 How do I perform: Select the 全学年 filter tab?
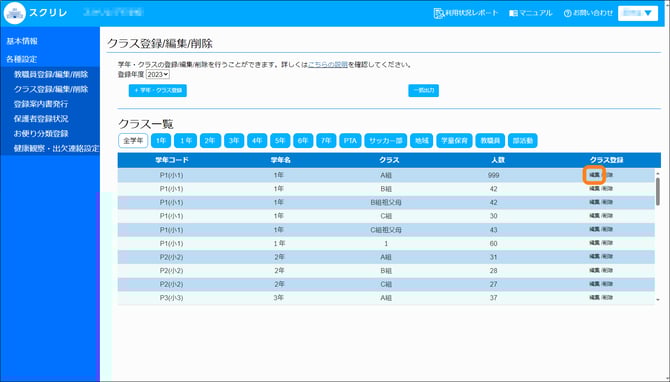coord(133,141)
